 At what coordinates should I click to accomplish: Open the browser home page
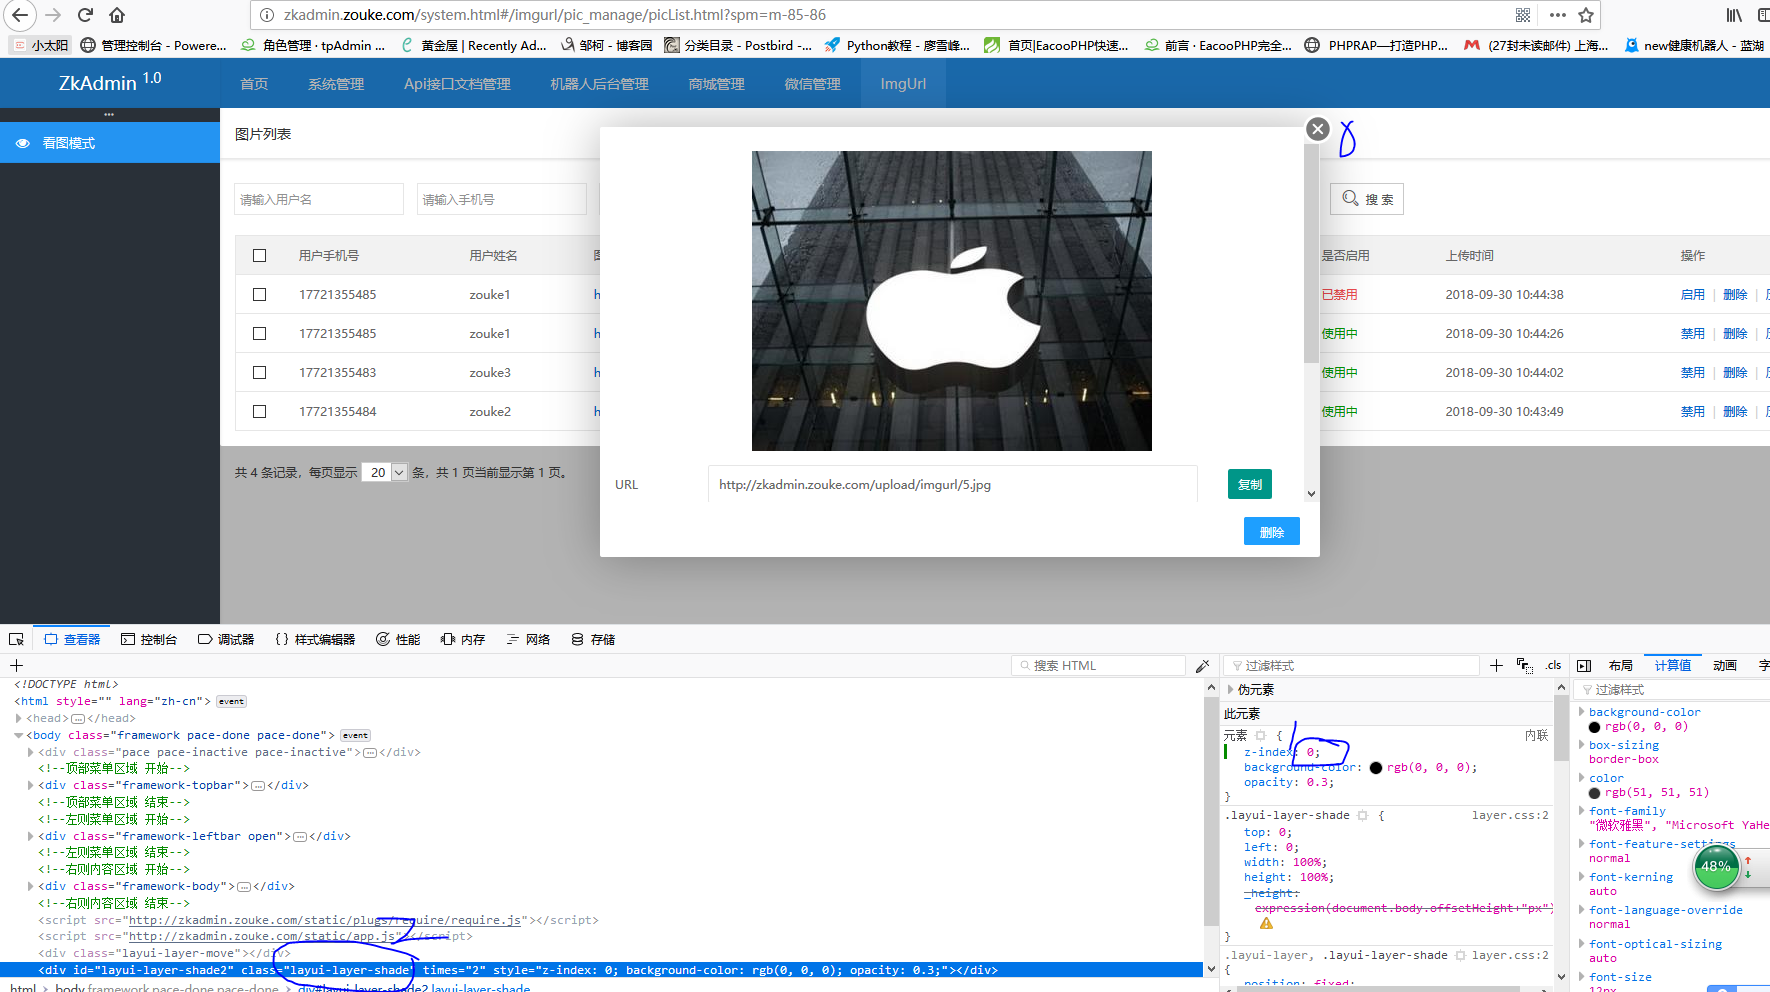(117, 15)
